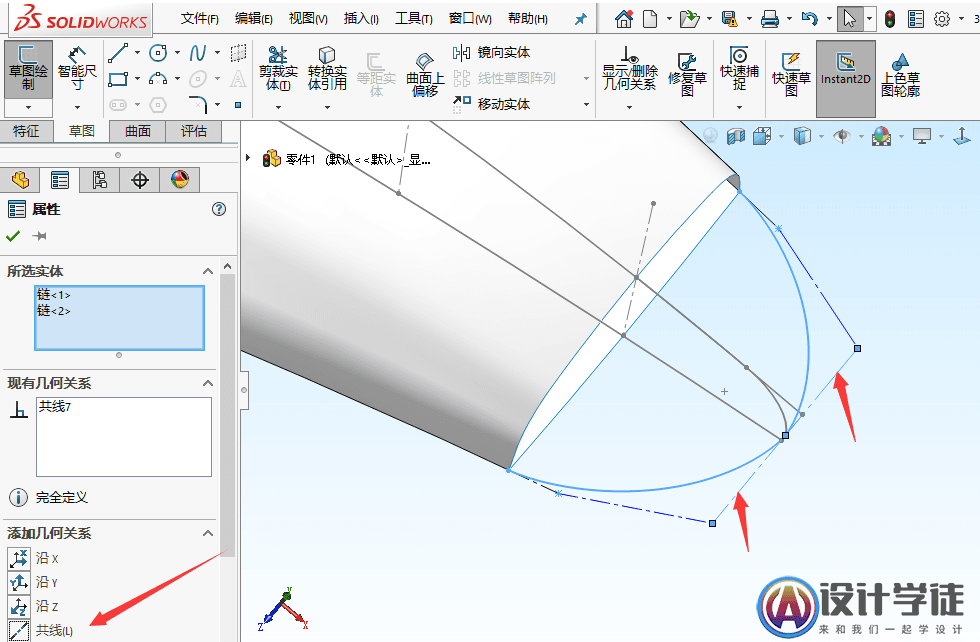The image size is (980, 642).
Task: Click the Home icon in the top toolbar
Action: [x=623, y=19]
